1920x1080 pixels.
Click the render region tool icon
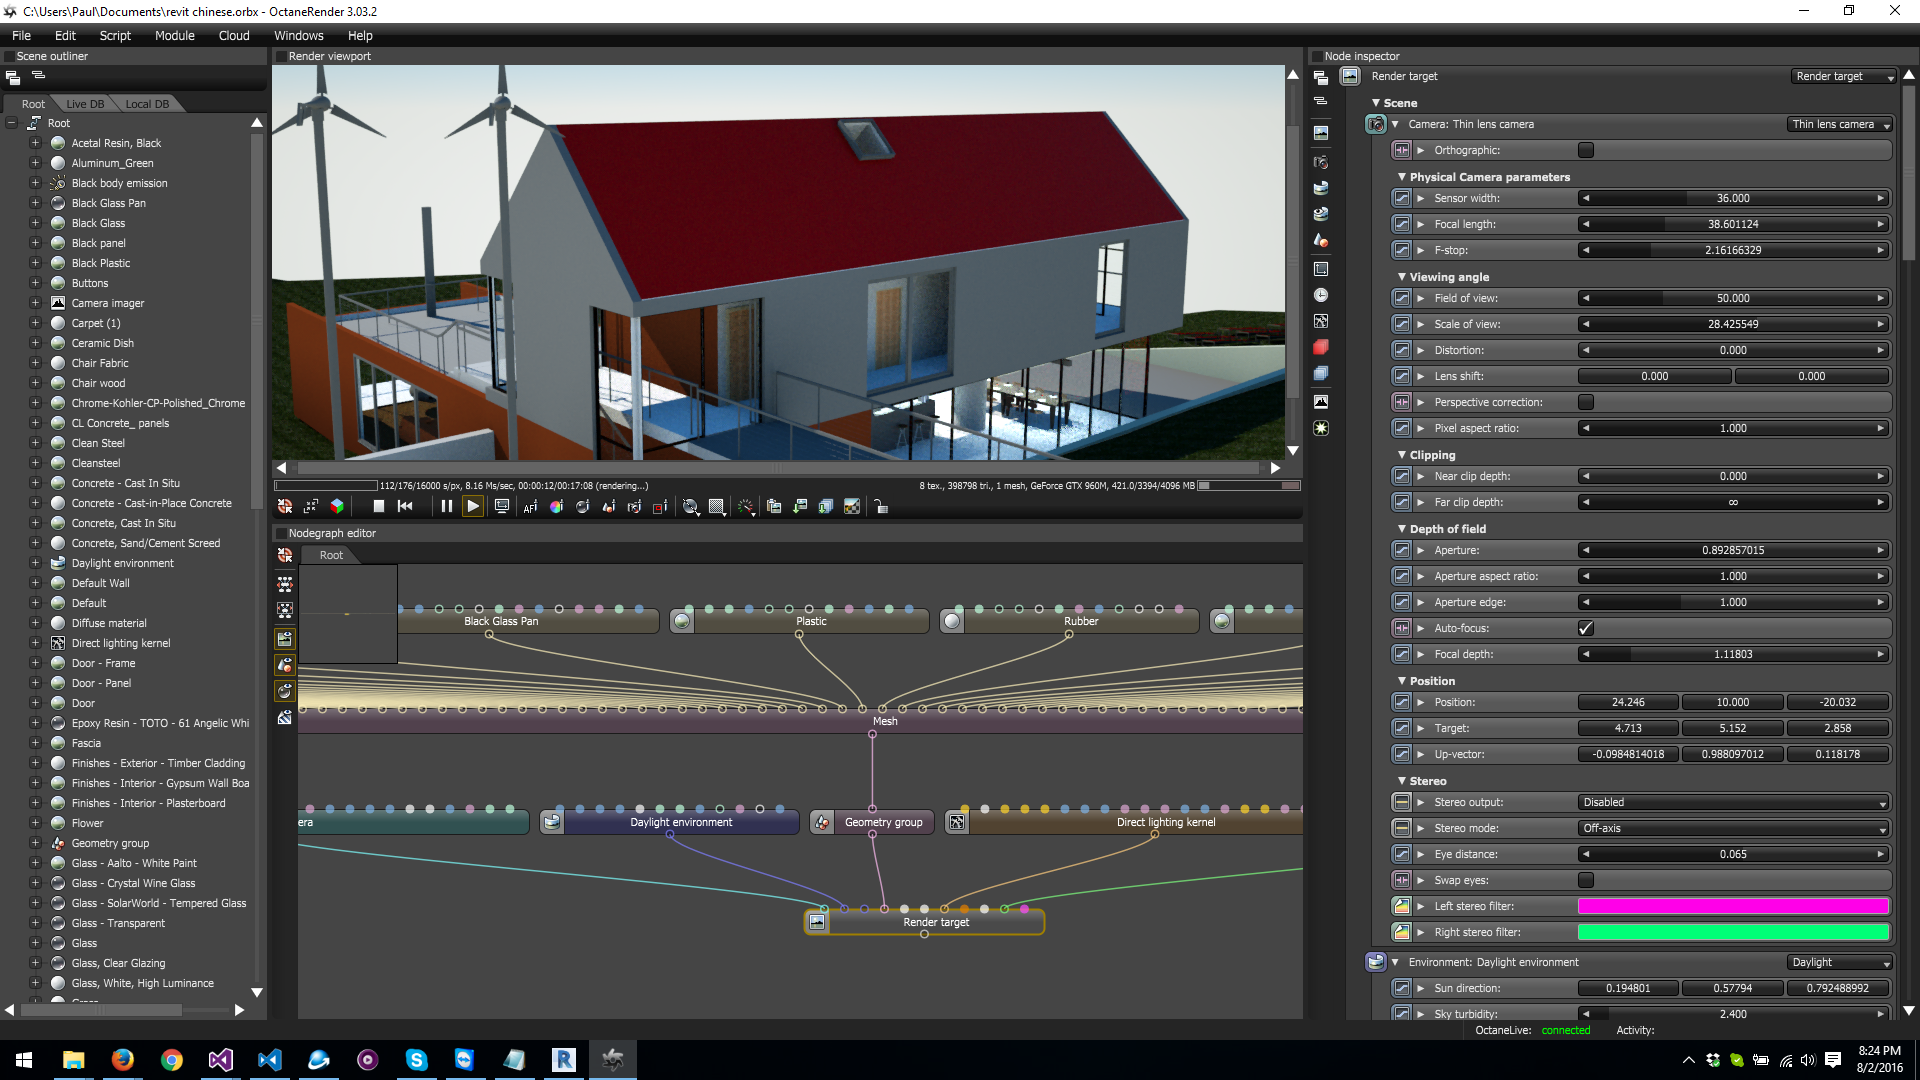coord(660,507)
